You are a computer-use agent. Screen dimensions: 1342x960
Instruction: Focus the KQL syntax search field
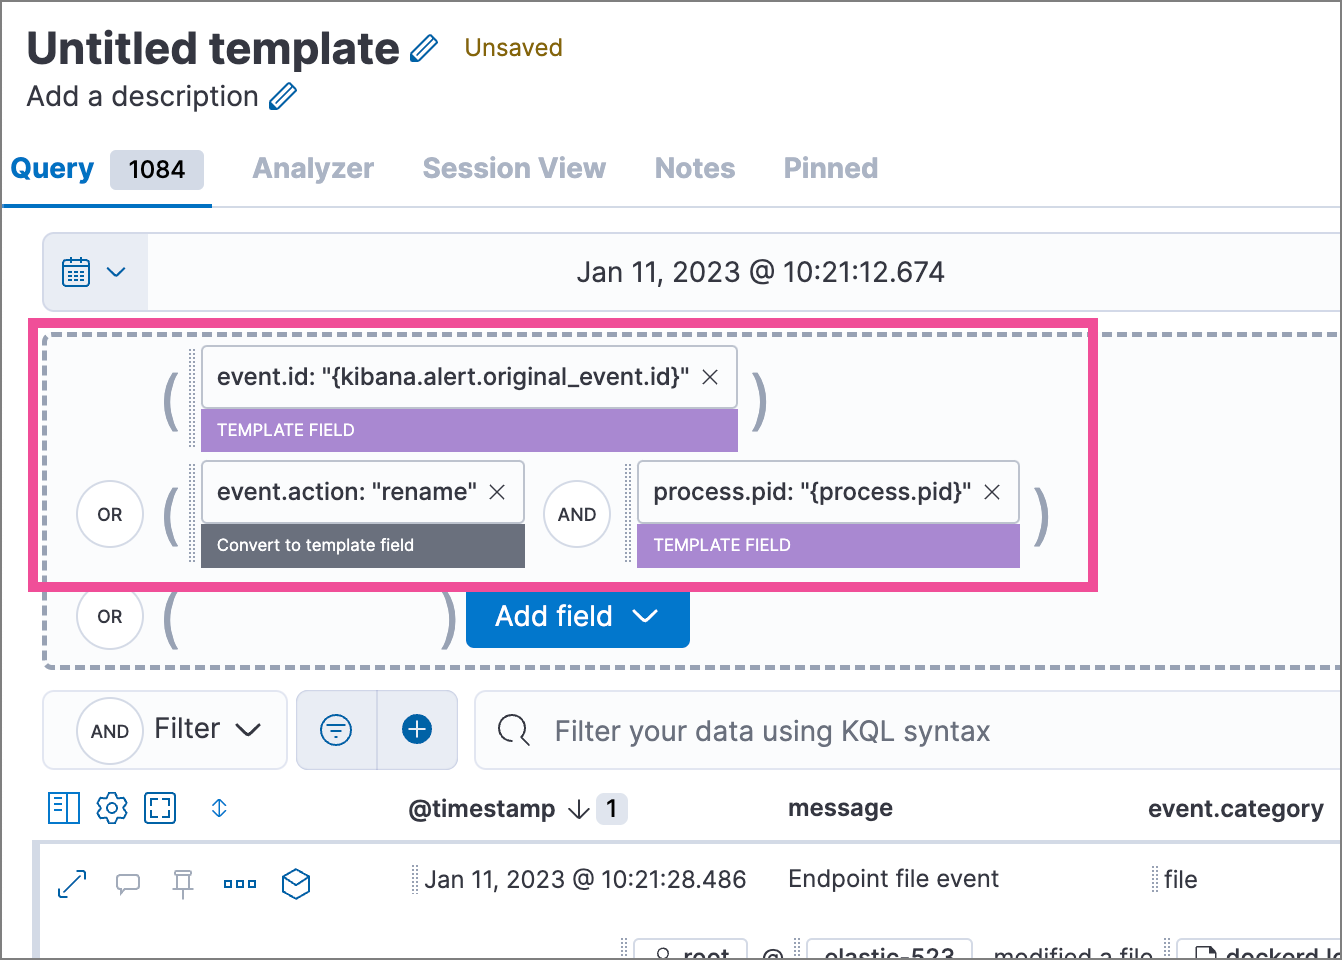coord(900,731)
